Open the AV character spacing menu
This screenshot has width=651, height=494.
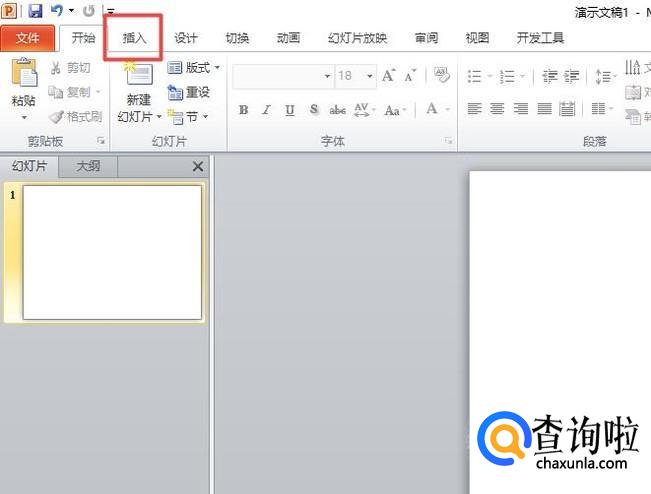364,110
